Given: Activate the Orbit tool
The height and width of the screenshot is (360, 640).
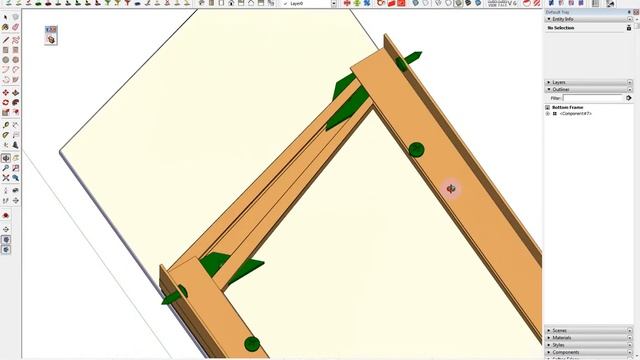Looking at the screenshot, I should click(5, 158).
